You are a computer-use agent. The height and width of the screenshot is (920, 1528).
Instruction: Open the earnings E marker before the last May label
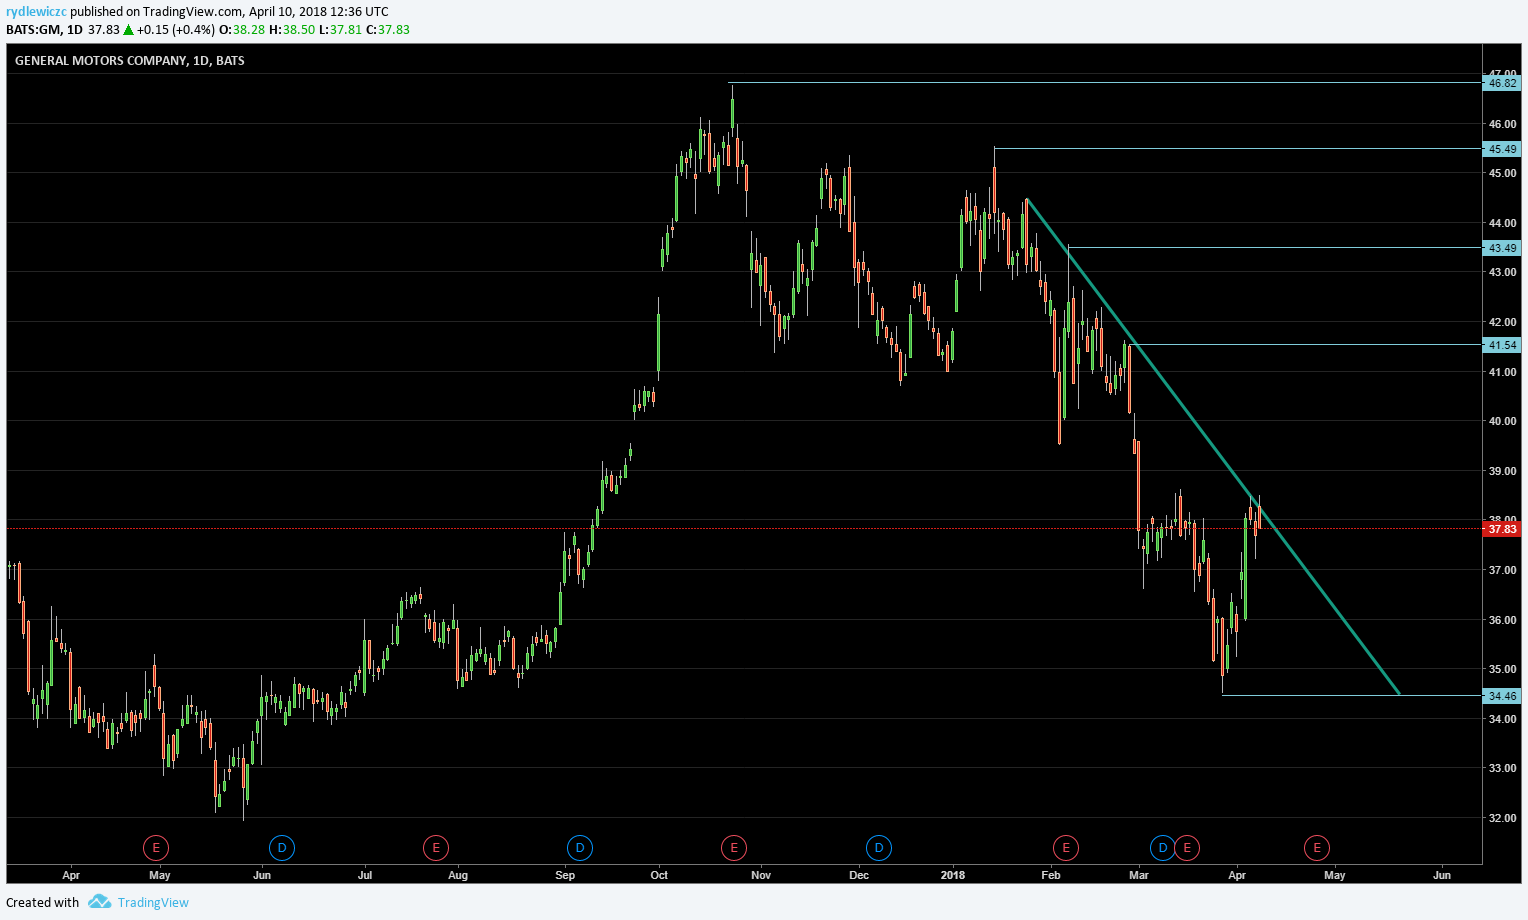tap(1317, 848)
